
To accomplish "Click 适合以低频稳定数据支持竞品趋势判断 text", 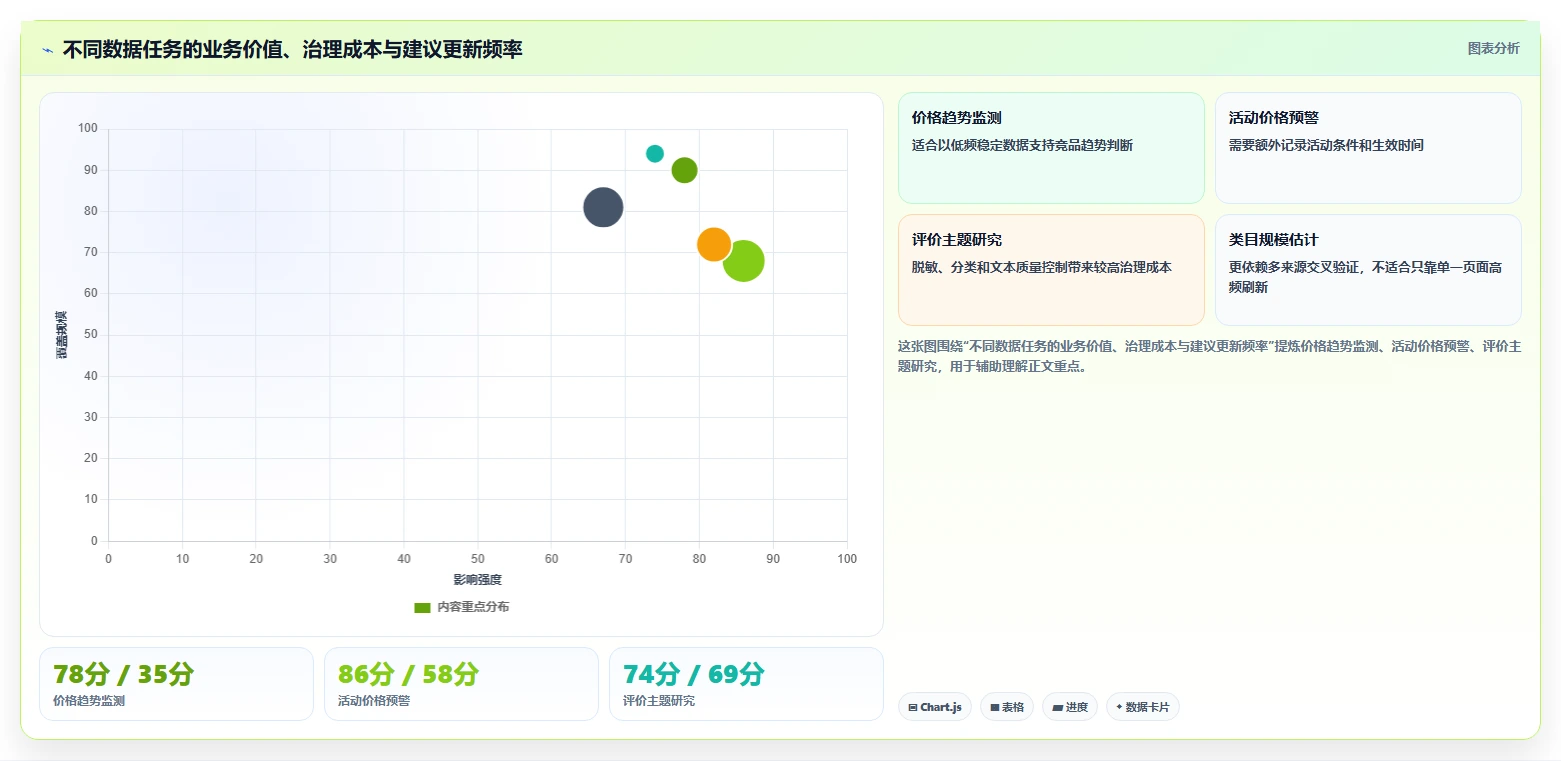I will 1022,145.
